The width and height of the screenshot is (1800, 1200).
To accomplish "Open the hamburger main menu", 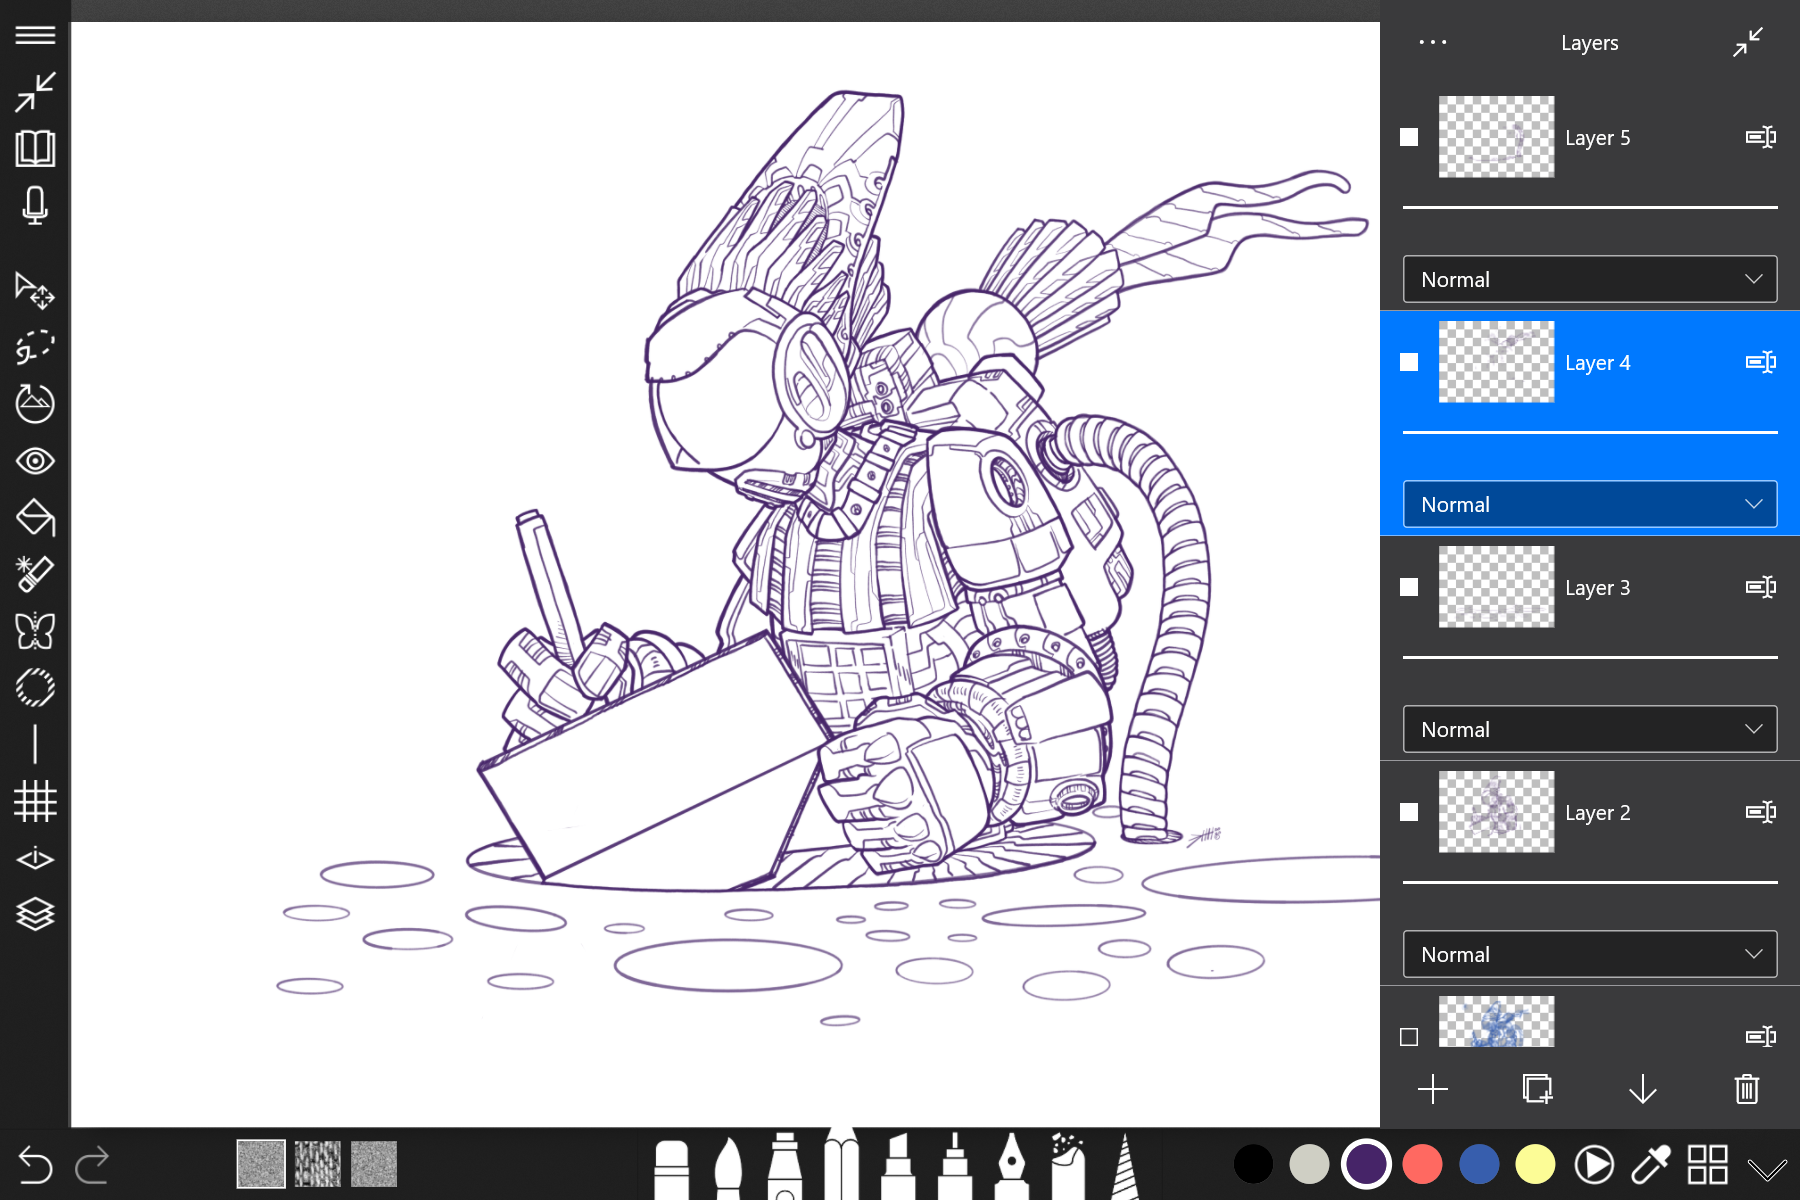I will click(x=35, y=35).
